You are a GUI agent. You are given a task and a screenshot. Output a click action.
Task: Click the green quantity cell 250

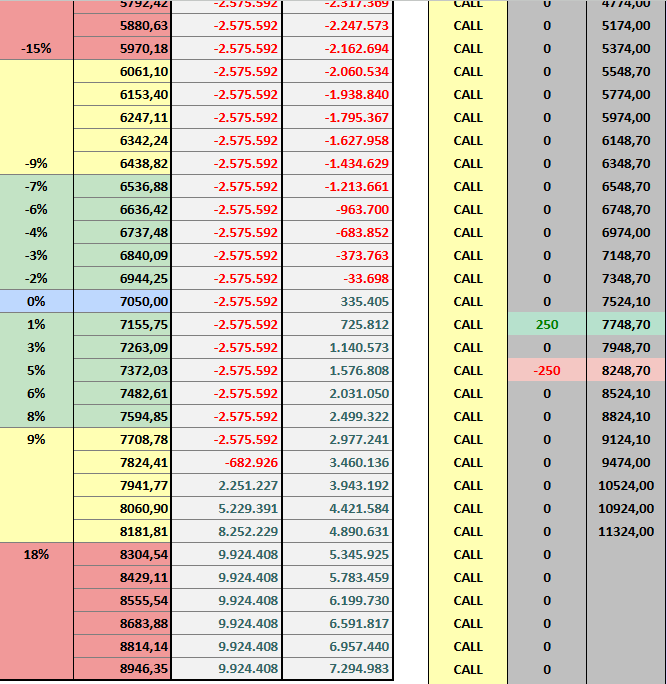pyautogui.click(x=547, y=325)
